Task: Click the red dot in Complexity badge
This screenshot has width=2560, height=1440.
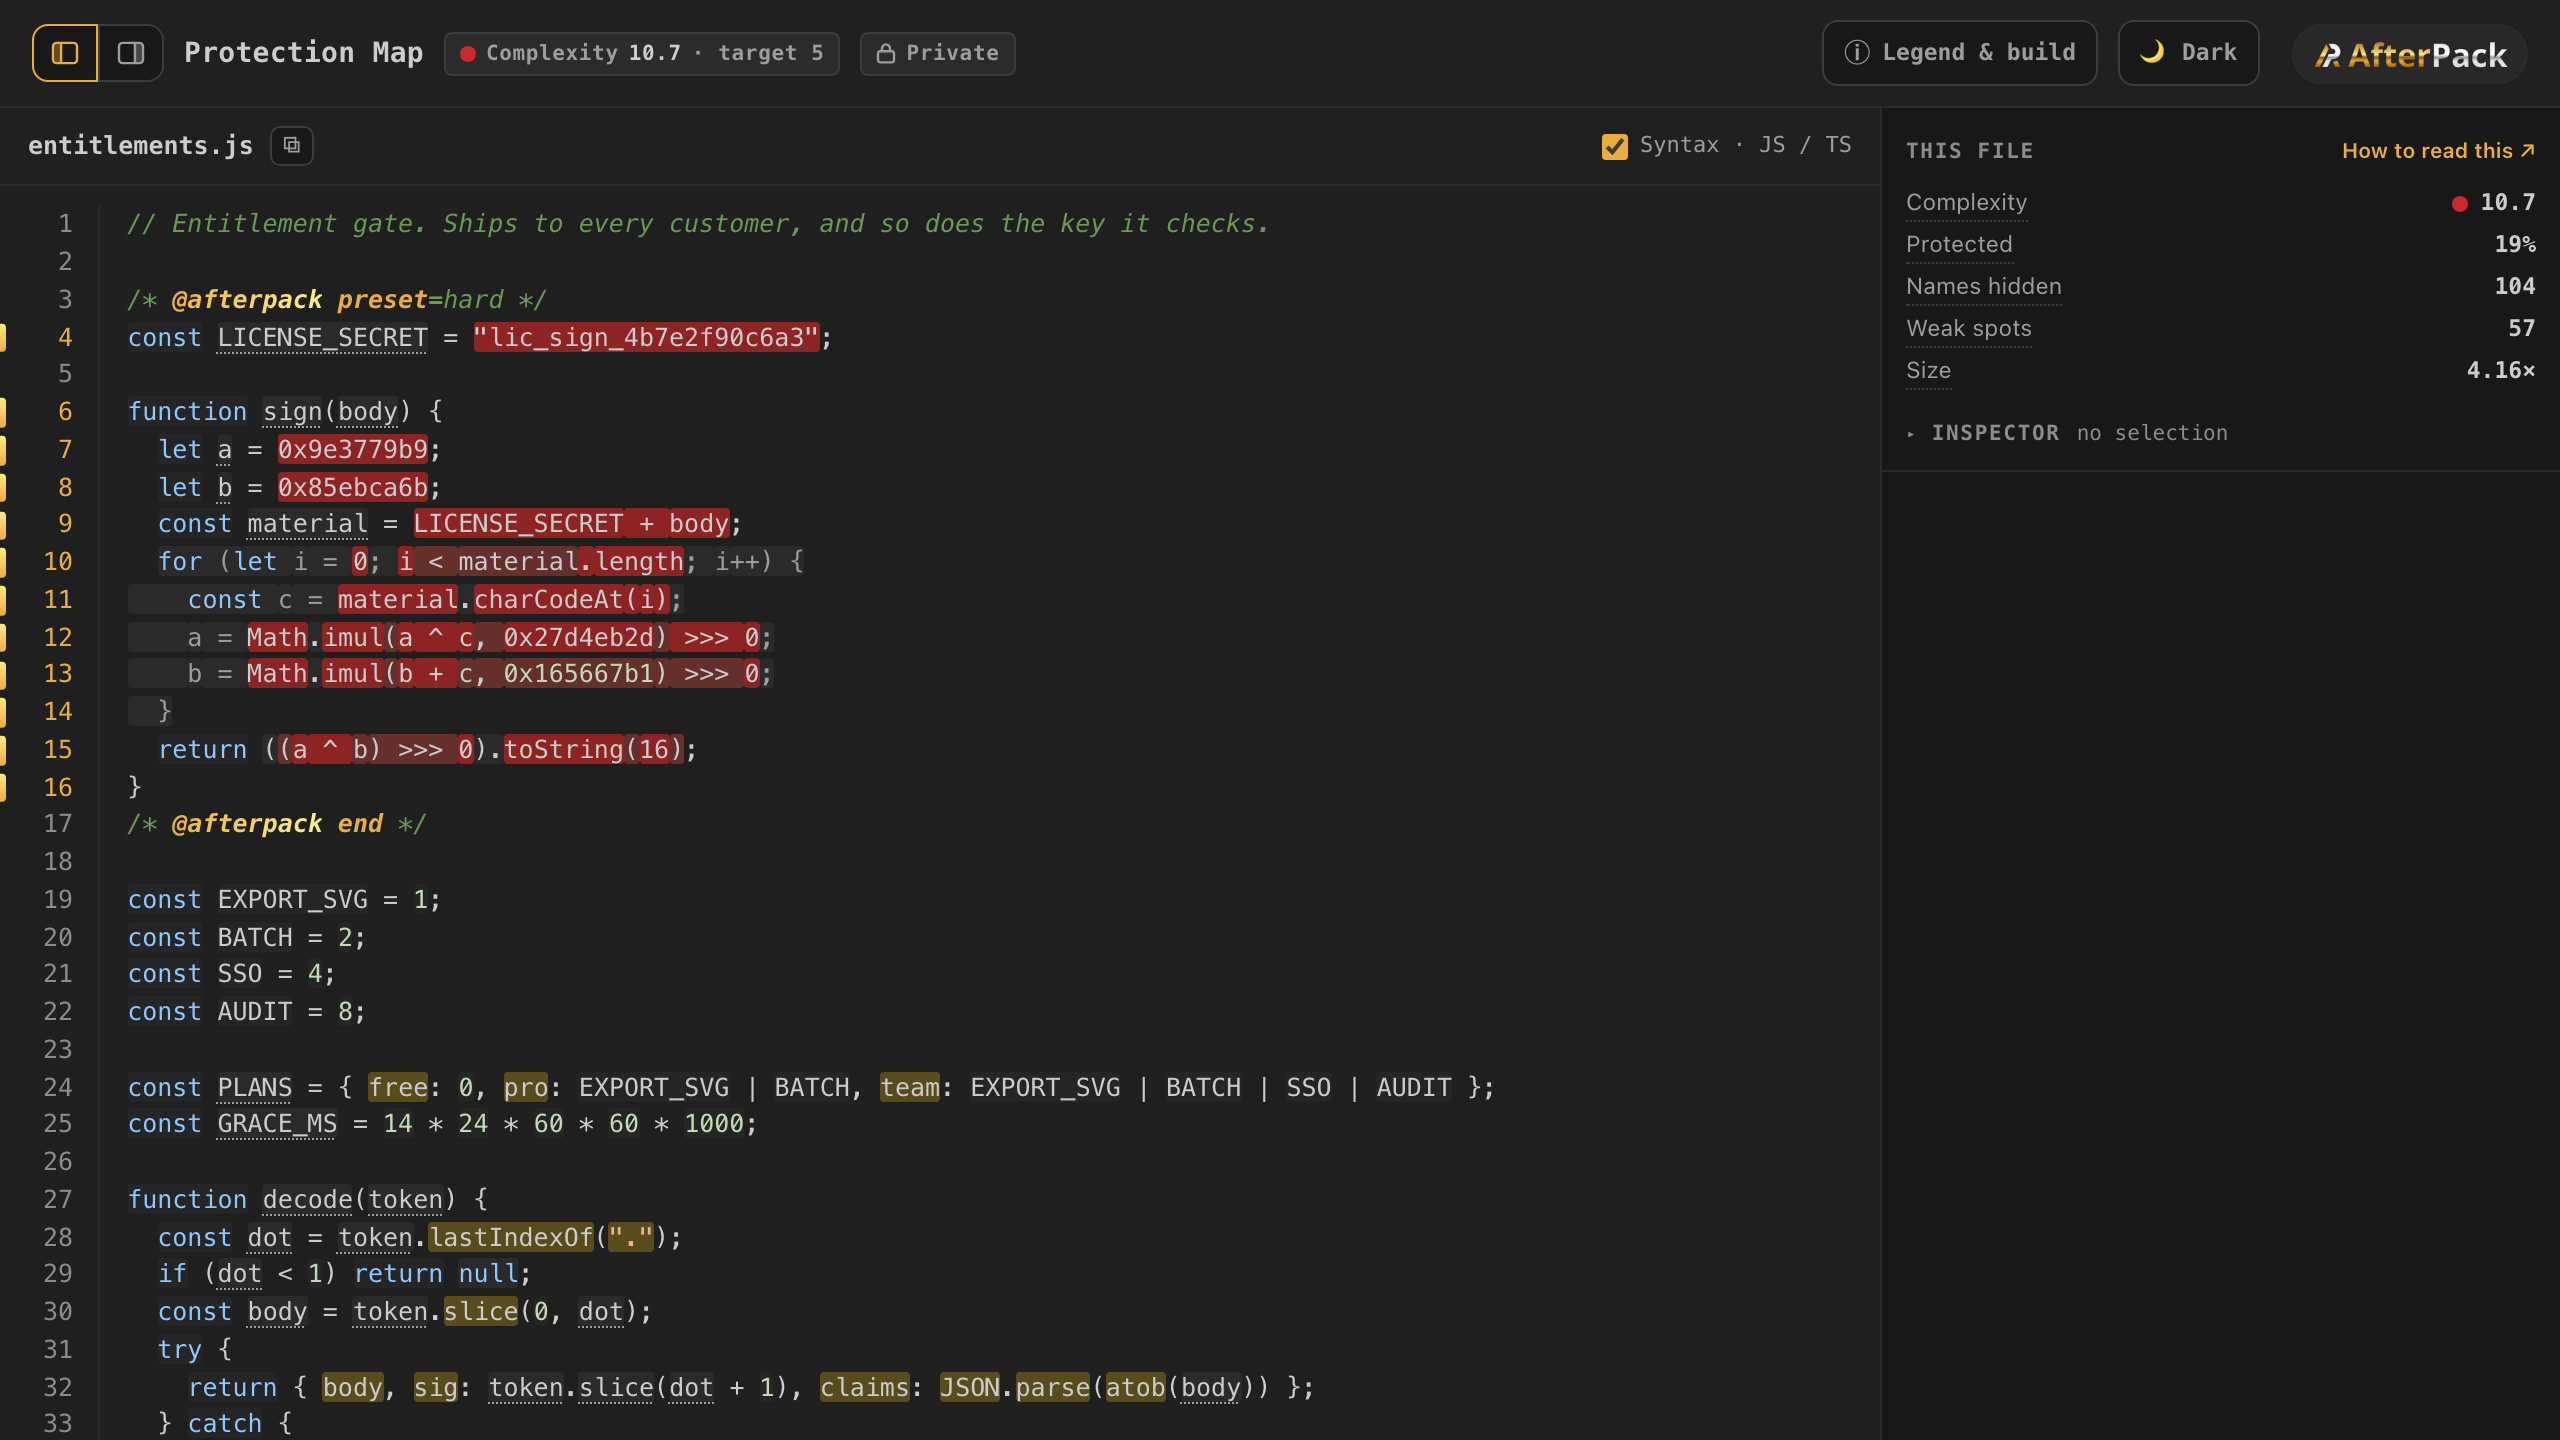Action: [x=467, y=54]
